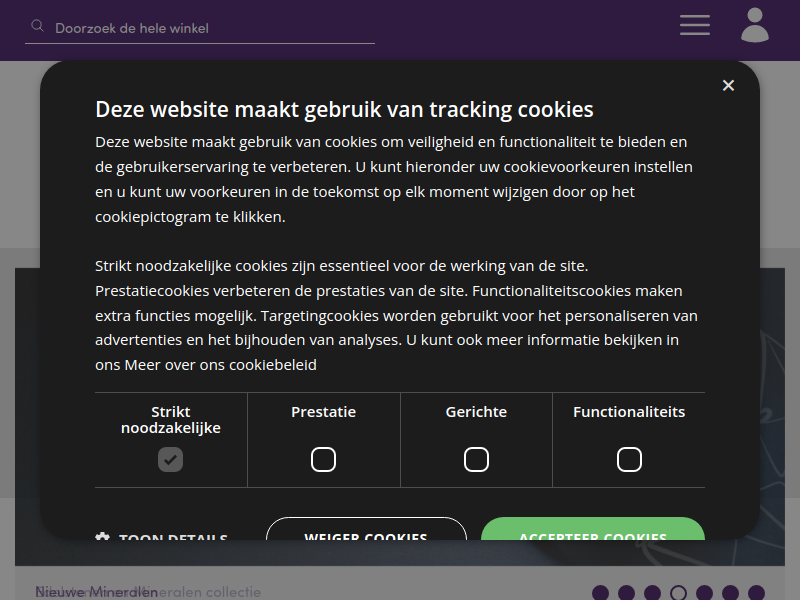Screen dimensions: 800x600
Task: Enable the Prestatie cookies checkbox
Action: (323, 459)
